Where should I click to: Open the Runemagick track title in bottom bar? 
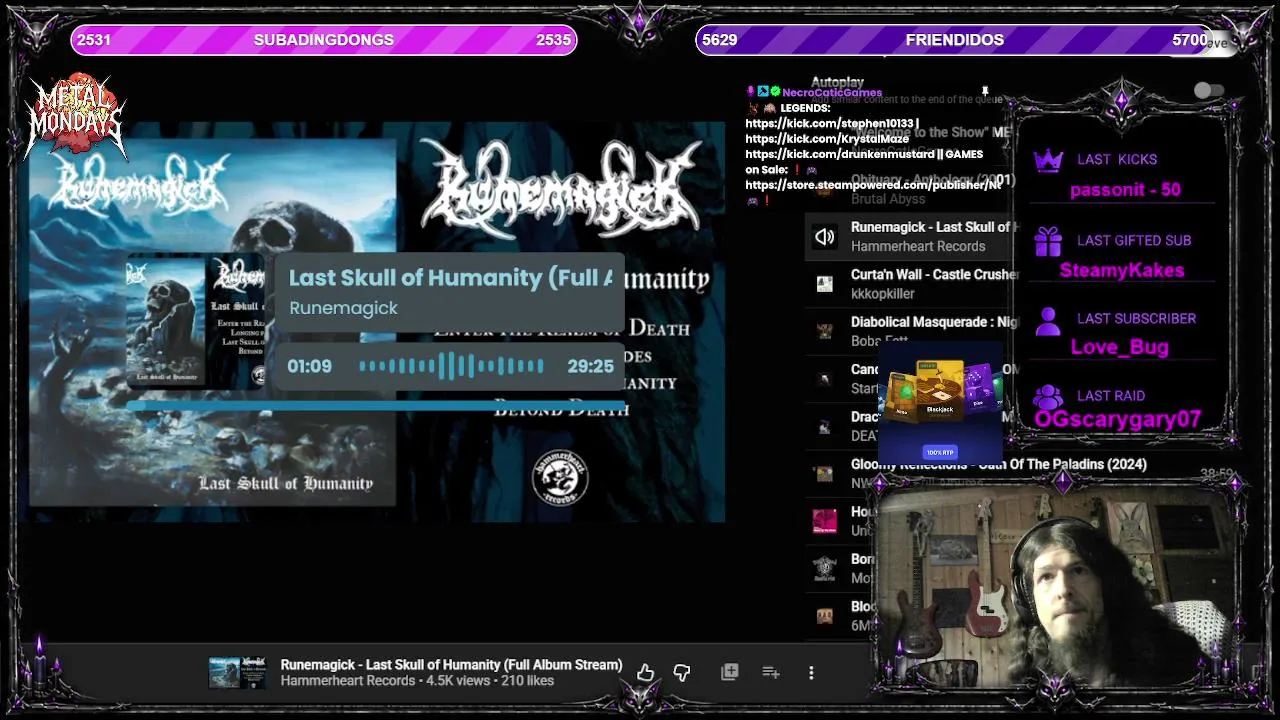click(x=451, y=665)
